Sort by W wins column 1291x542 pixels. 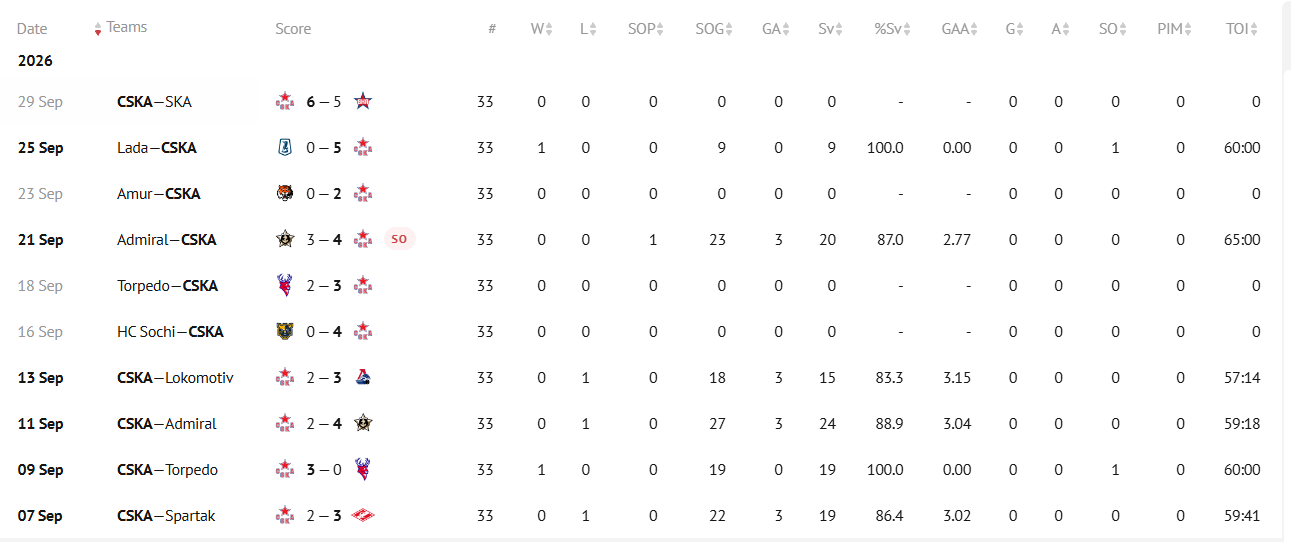click(541, 29)
